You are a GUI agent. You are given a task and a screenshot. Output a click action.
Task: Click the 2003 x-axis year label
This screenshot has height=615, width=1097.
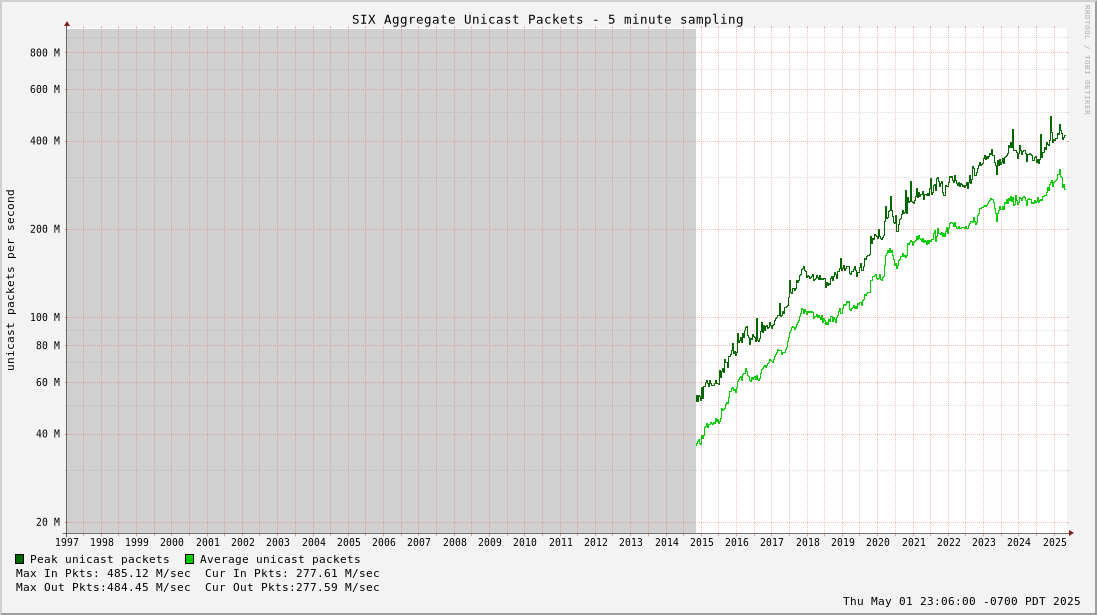click(278, 542)
